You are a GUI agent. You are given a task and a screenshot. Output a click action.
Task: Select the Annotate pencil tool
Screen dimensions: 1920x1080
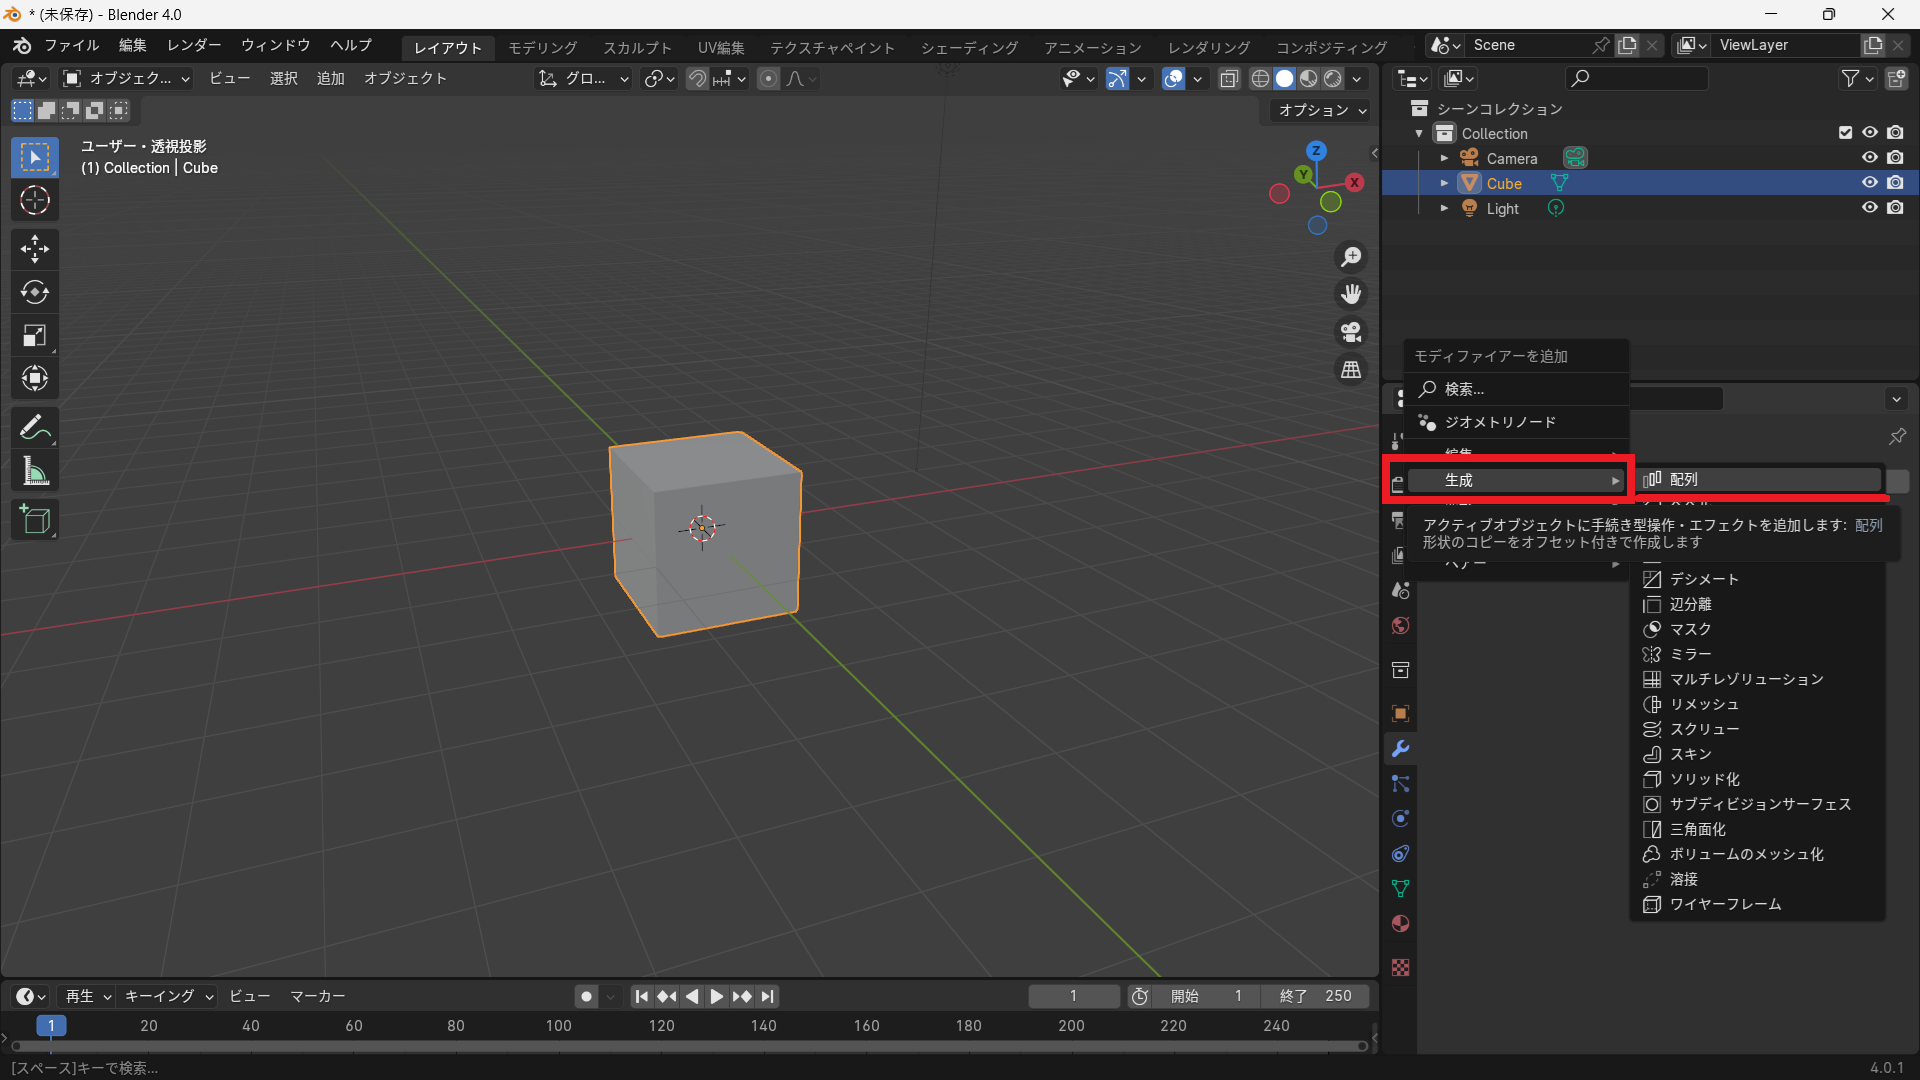pyautogui.click(x=35, y=428)
